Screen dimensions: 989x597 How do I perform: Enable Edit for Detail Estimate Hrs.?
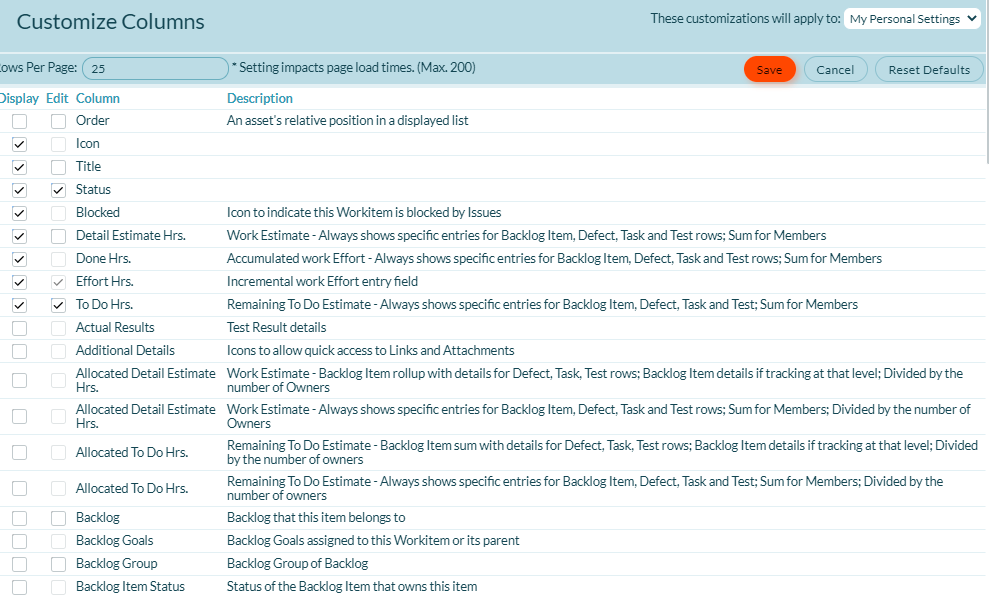(58, 236)
